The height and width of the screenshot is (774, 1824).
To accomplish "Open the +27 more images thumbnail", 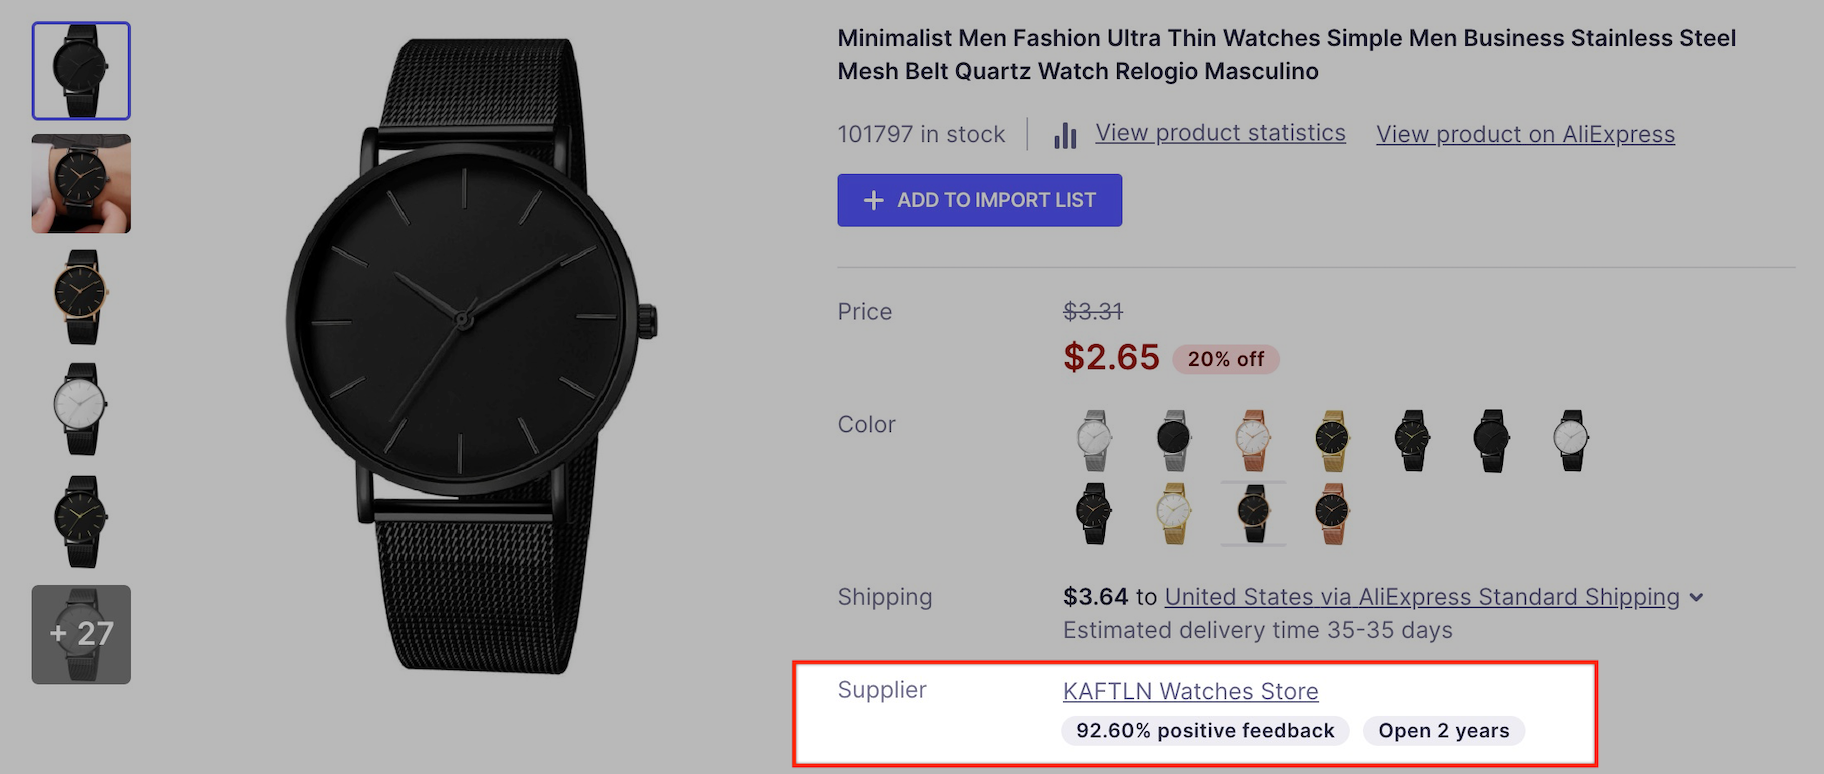I will click(81, 634).
